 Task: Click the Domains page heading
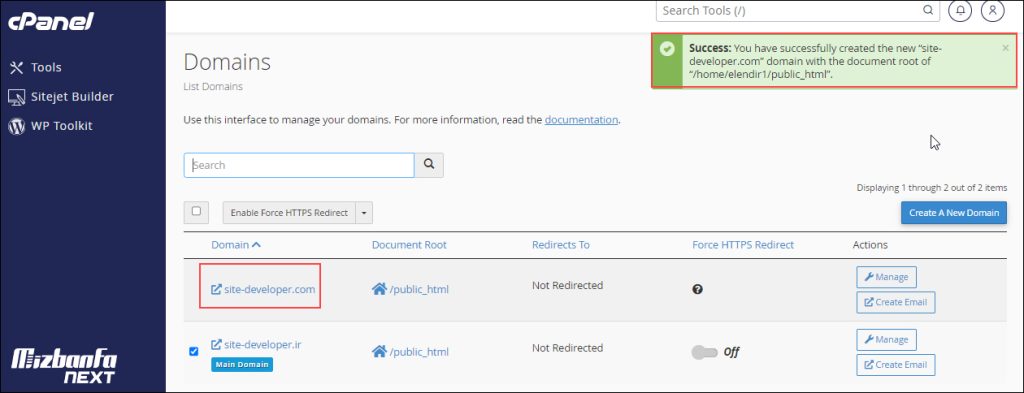coord(227,63)
